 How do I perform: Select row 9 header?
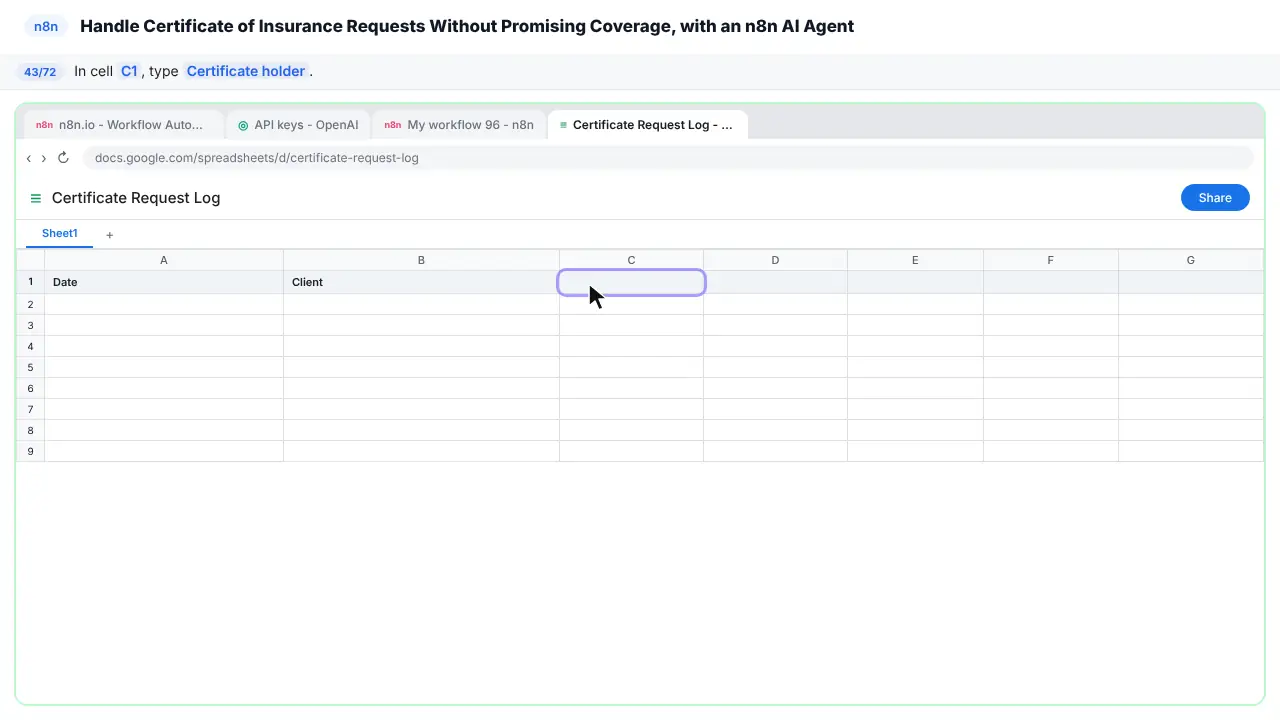point(31,451)
